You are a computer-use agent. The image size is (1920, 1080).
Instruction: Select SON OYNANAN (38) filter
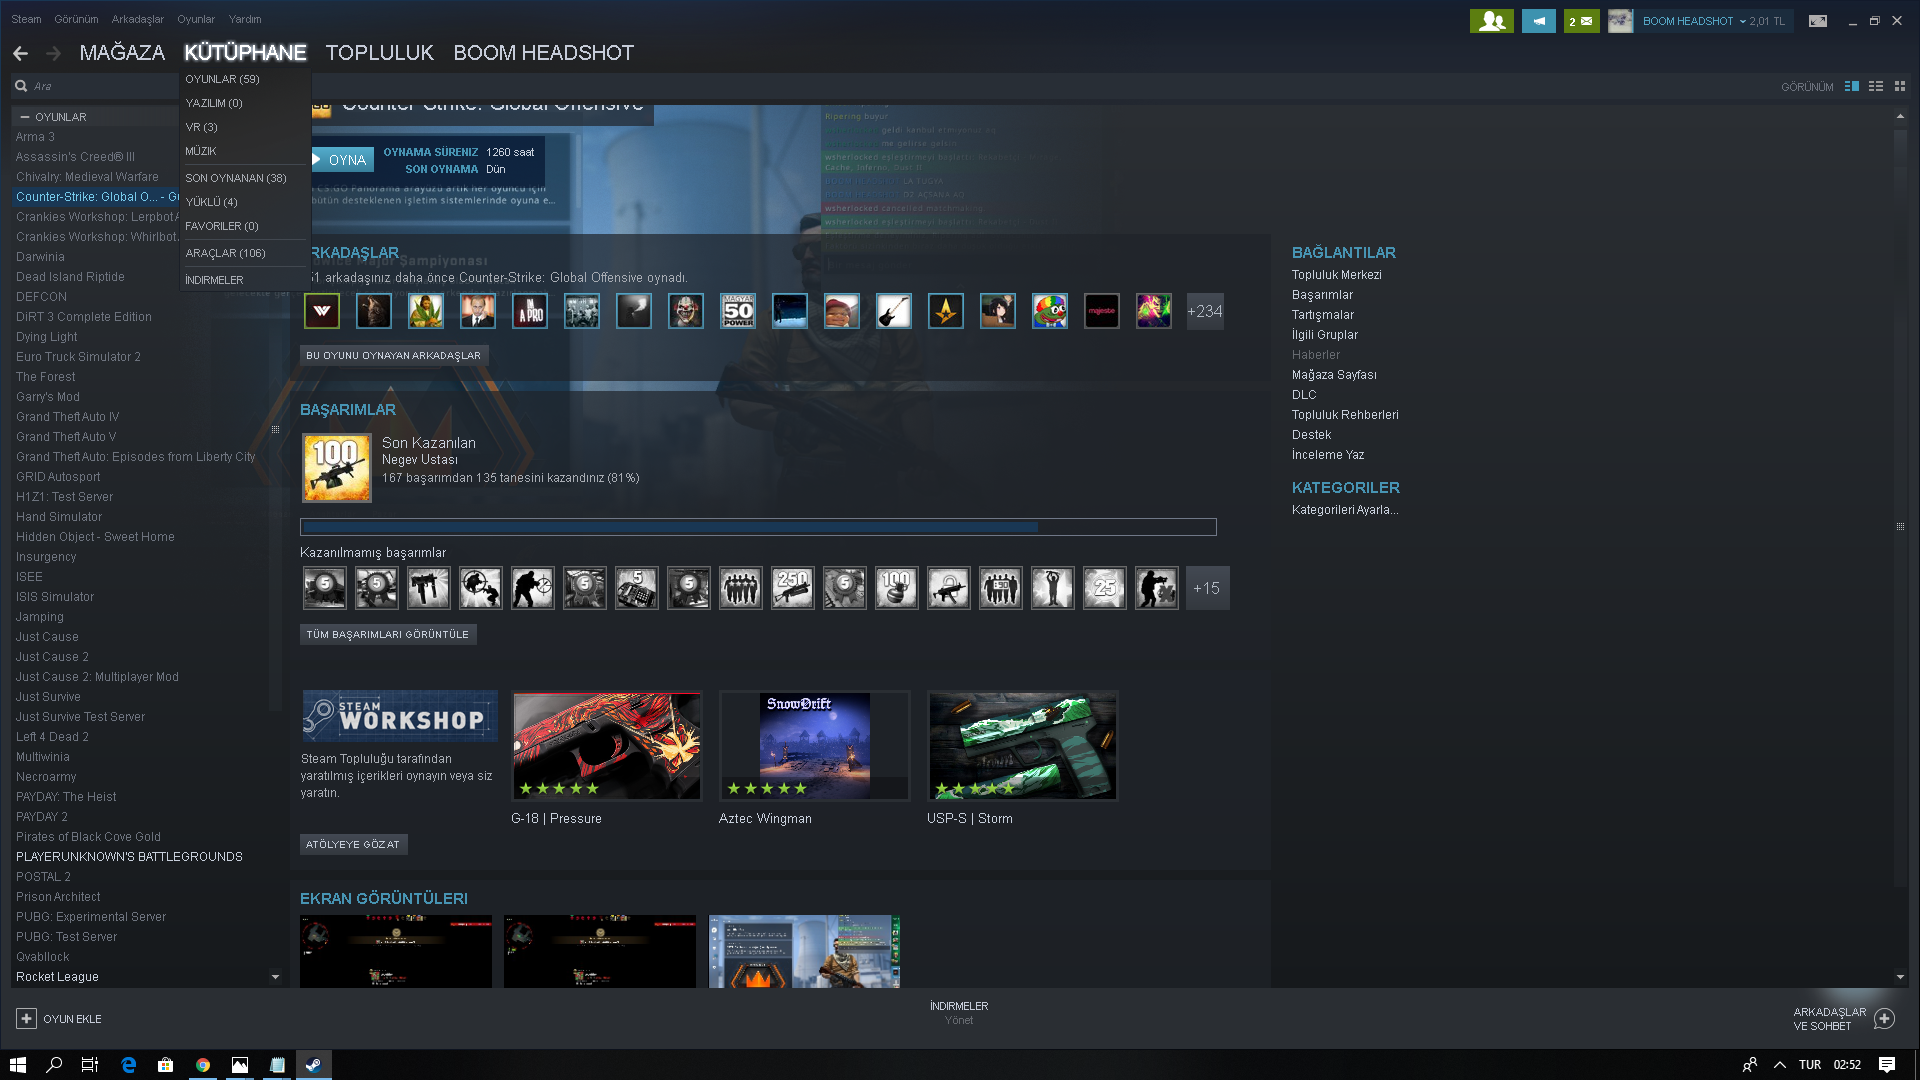point(236,178)
